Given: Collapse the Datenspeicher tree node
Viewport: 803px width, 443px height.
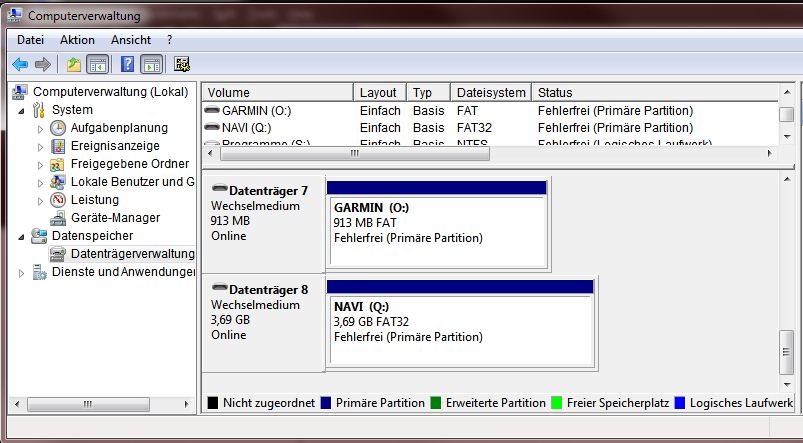Looking at the screenshot, I should pyautogui.click(x=21, y=237).
